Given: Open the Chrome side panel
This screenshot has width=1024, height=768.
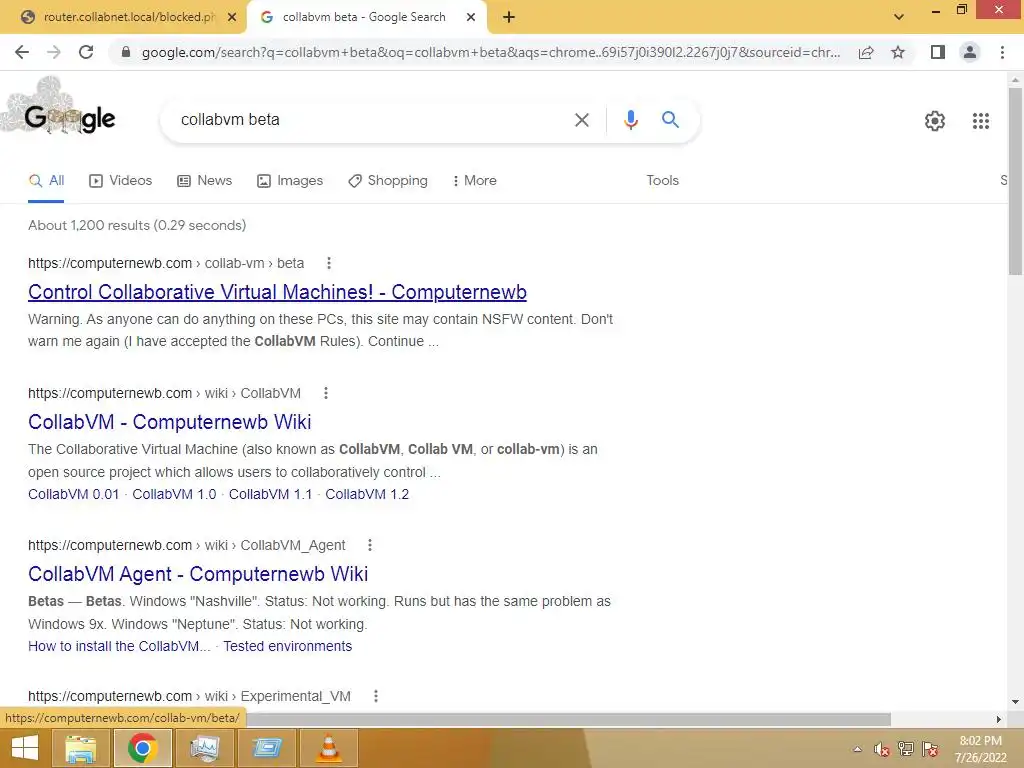Looking at the screenshot, I should point(938,52).
